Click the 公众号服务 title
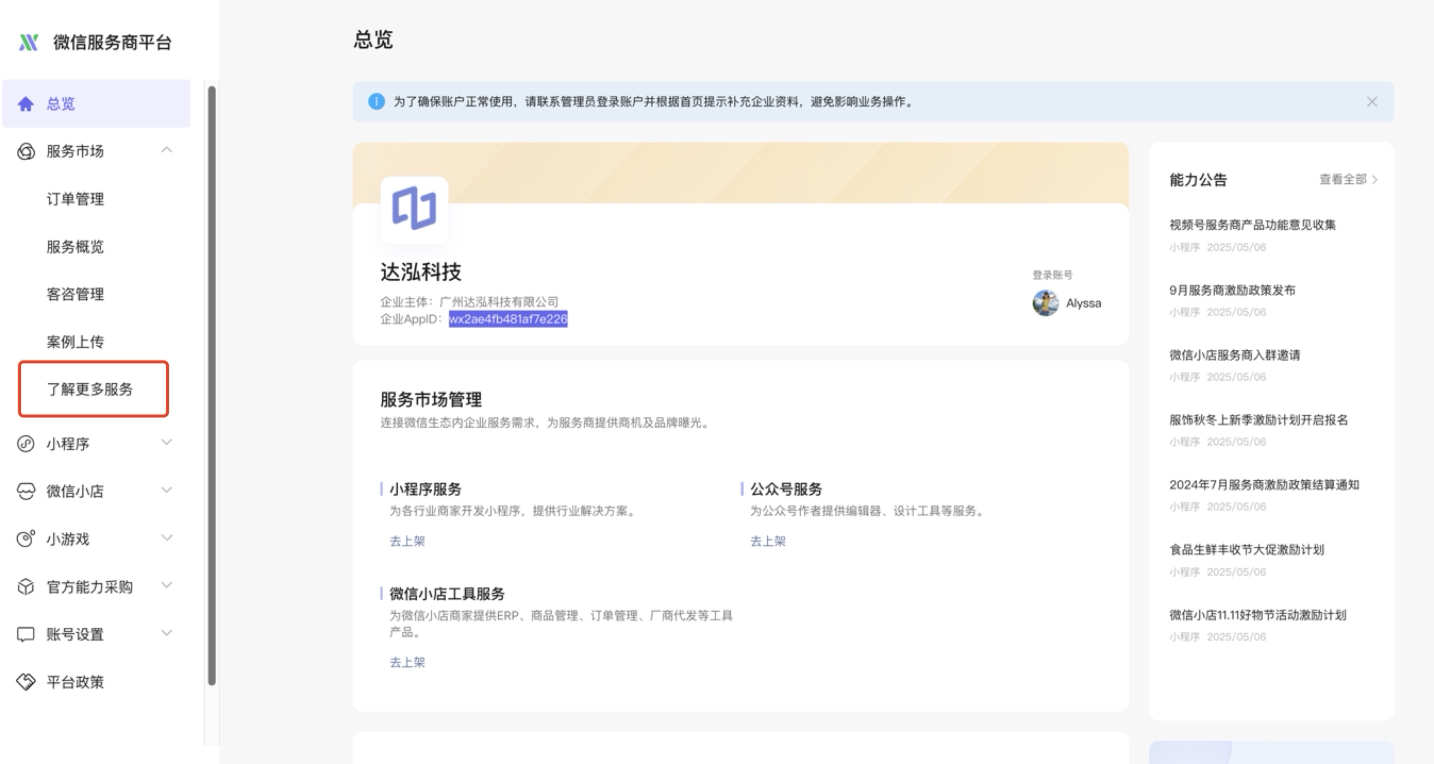1434x764 pixels. 786,489
